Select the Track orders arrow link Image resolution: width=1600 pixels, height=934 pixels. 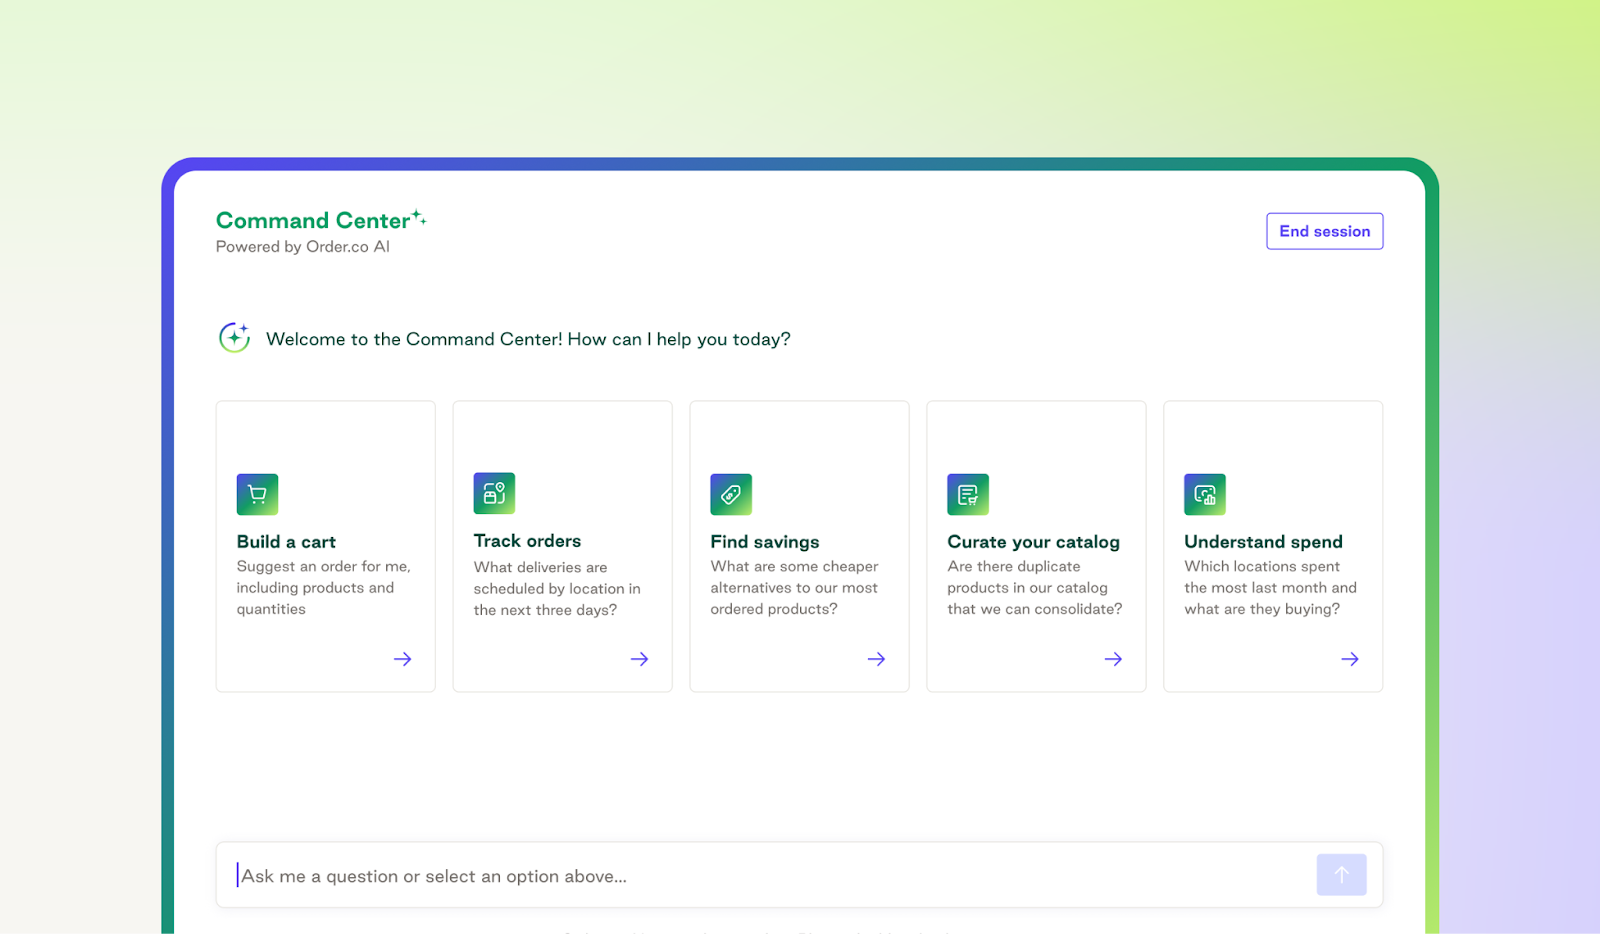pos(640,659)
